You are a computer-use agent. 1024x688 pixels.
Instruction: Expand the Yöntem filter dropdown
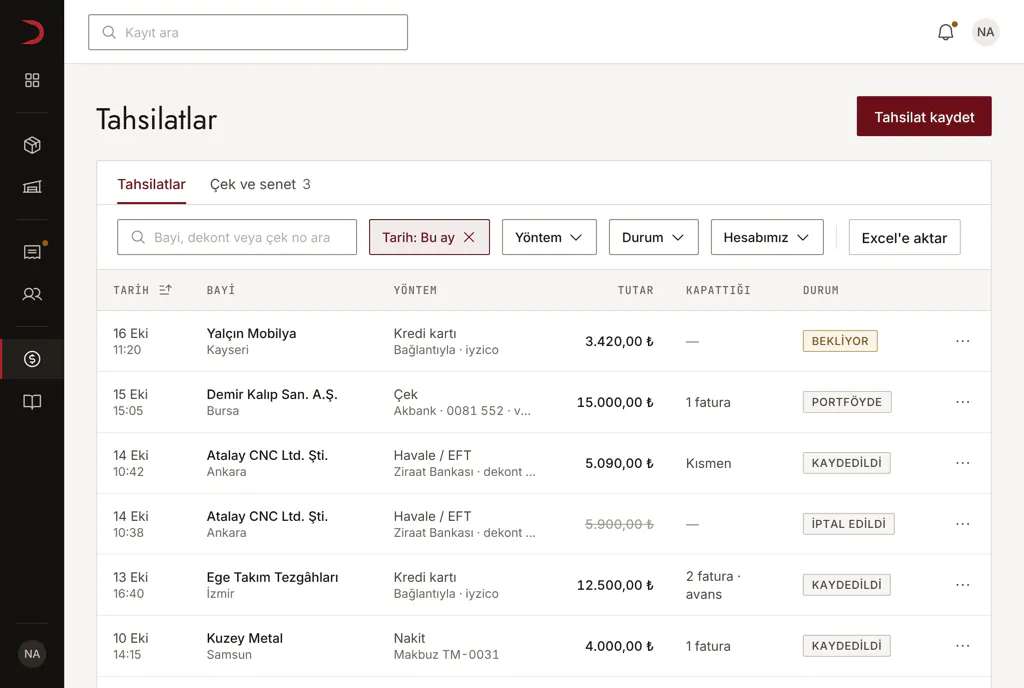pyautogui.click(x=549, y=238)
